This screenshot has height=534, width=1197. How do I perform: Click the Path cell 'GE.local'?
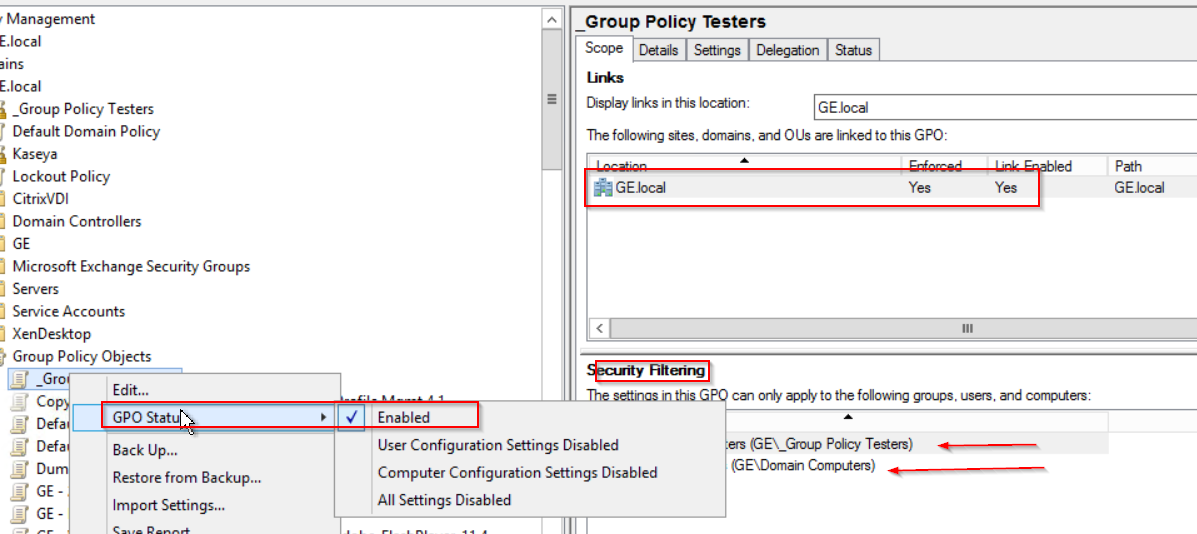coord(1139,188)
